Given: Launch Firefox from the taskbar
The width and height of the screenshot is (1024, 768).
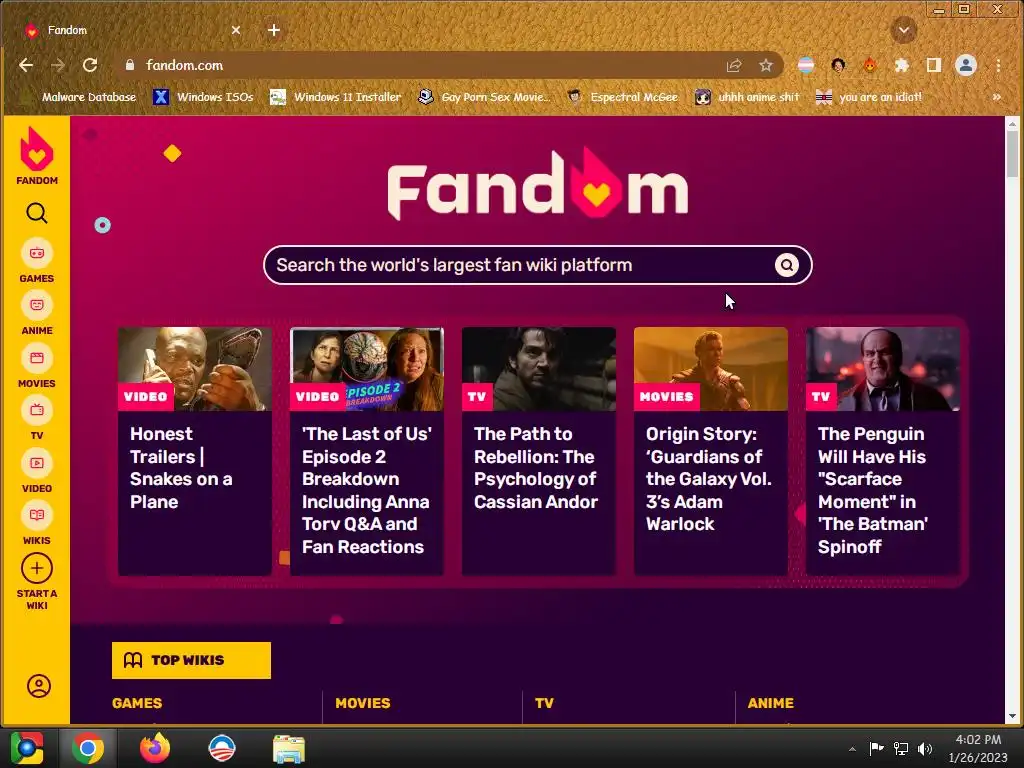Looking at the screenshot, I should coord(155,748).
